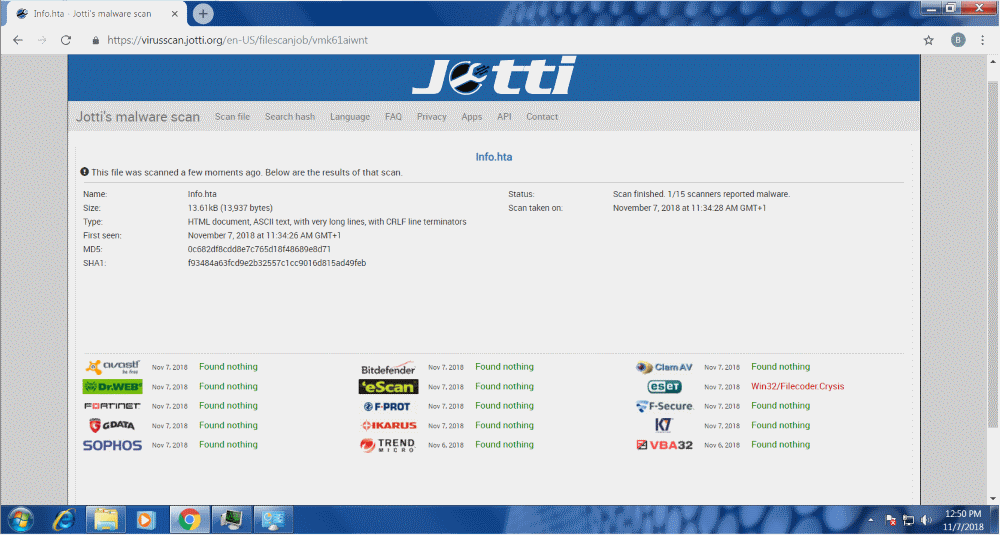
Task: Open the Chrome profile avatar
Action: [x=958, y=40]
